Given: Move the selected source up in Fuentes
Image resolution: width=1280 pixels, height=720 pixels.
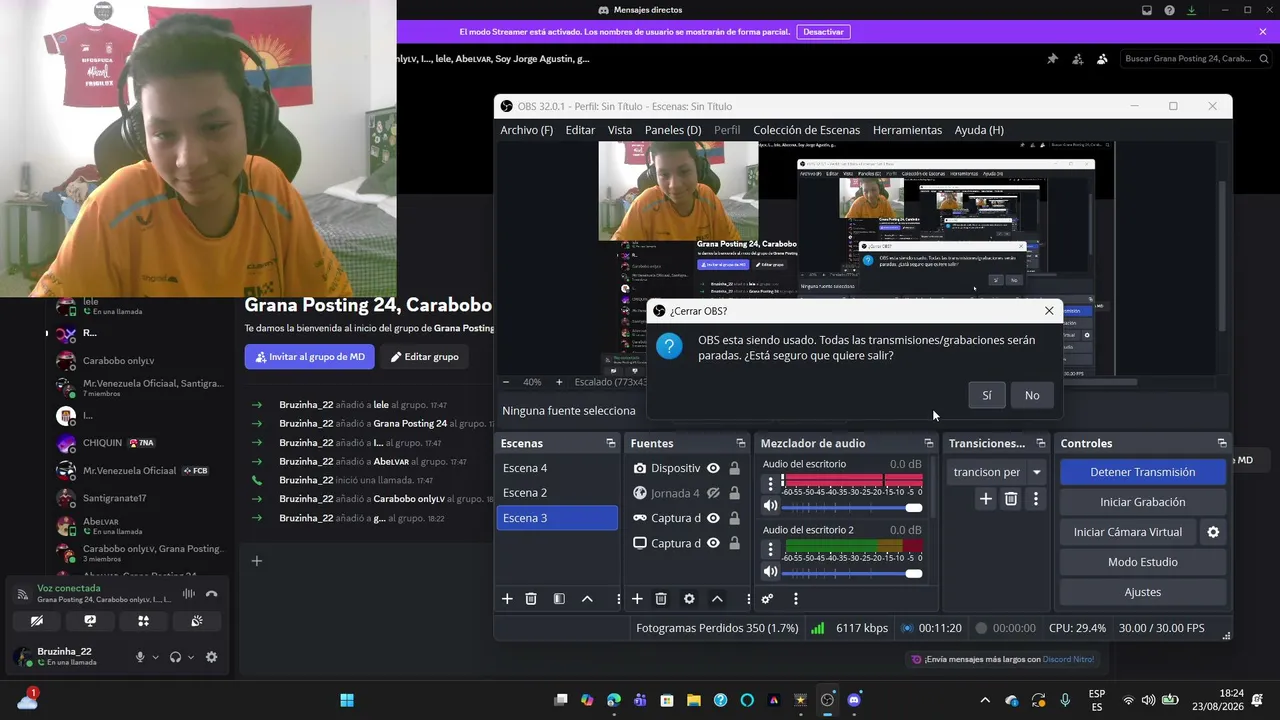Looking at the screenshot, I should pyautogui.click(x=717, y=599).
